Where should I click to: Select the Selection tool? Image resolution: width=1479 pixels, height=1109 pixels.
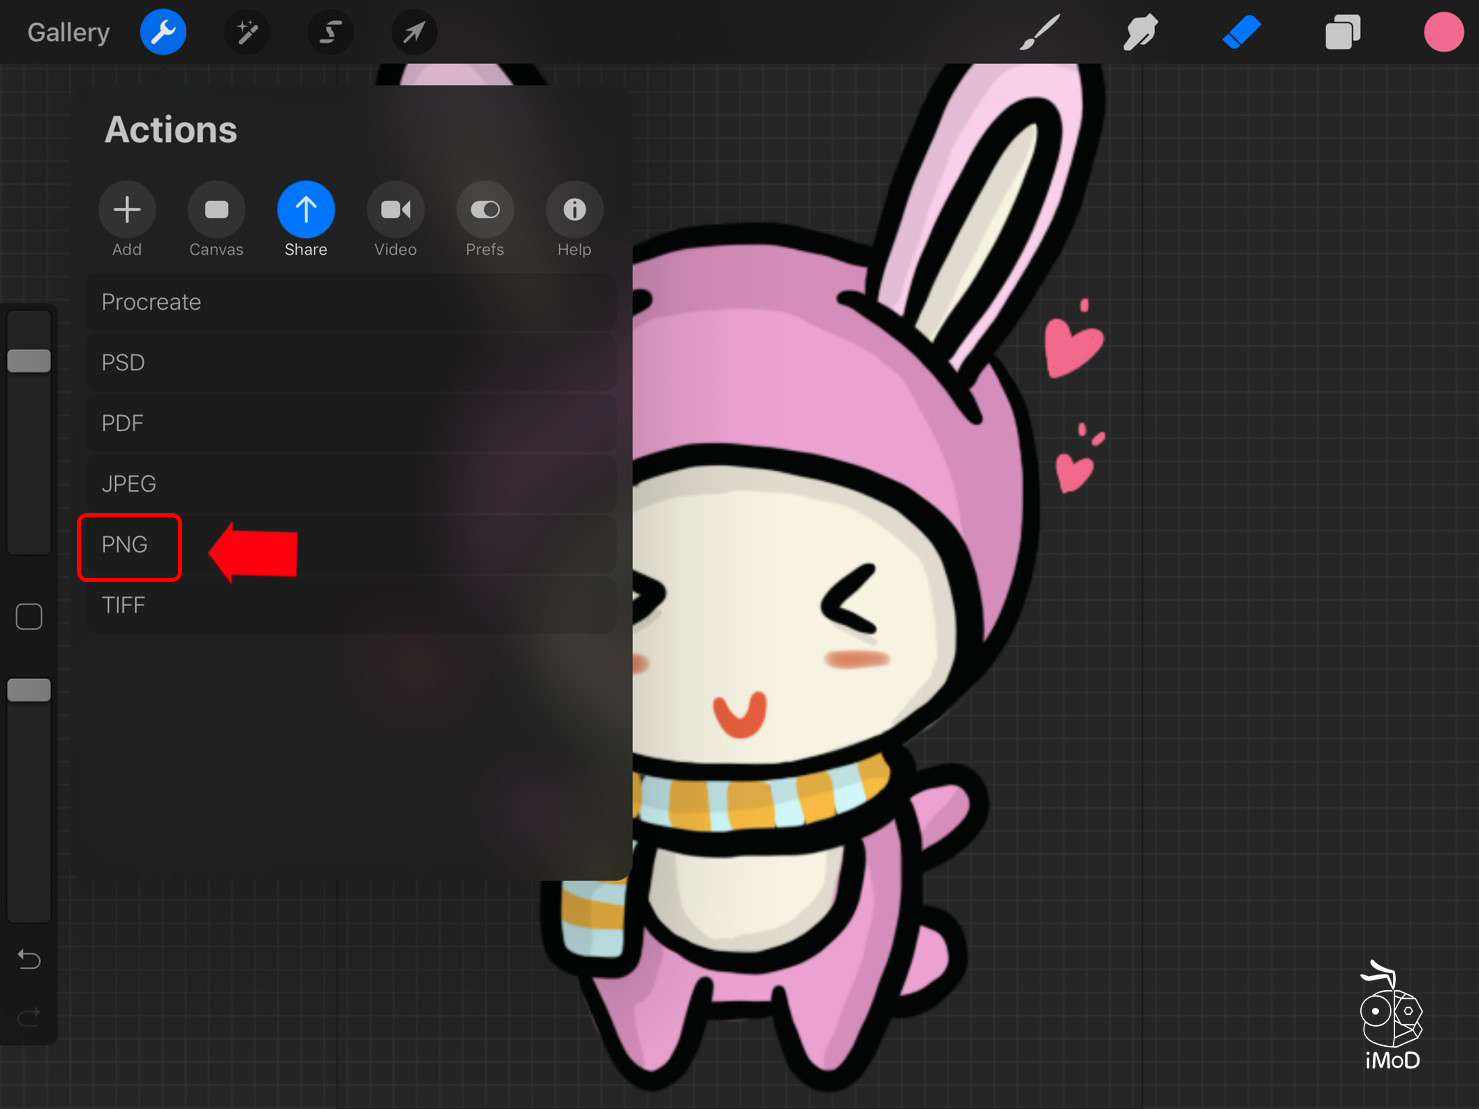(x=330, y=33)
